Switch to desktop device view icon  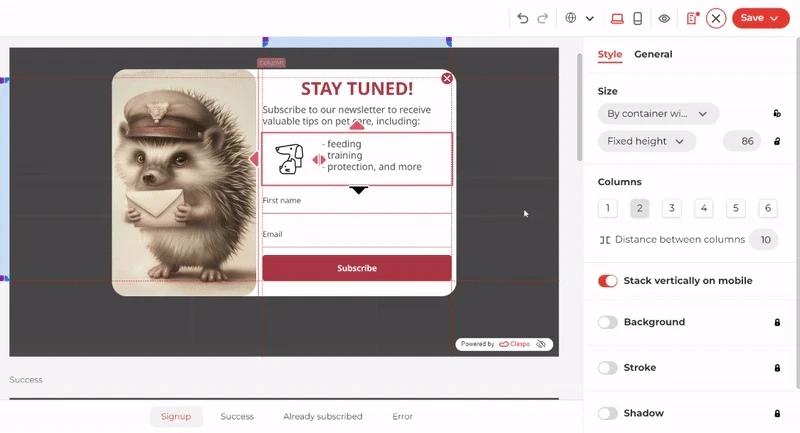[617, 19]
